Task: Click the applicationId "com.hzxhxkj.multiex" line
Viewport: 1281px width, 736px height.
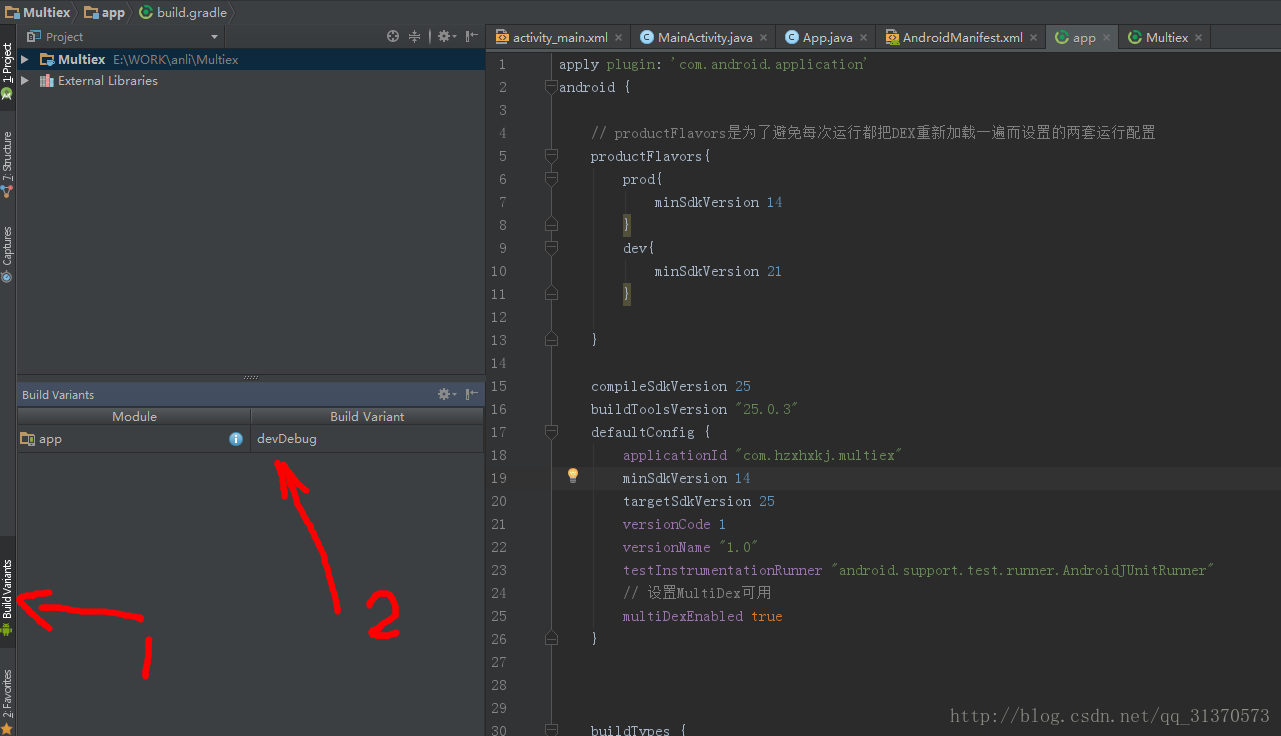Action: click(762, 455)
